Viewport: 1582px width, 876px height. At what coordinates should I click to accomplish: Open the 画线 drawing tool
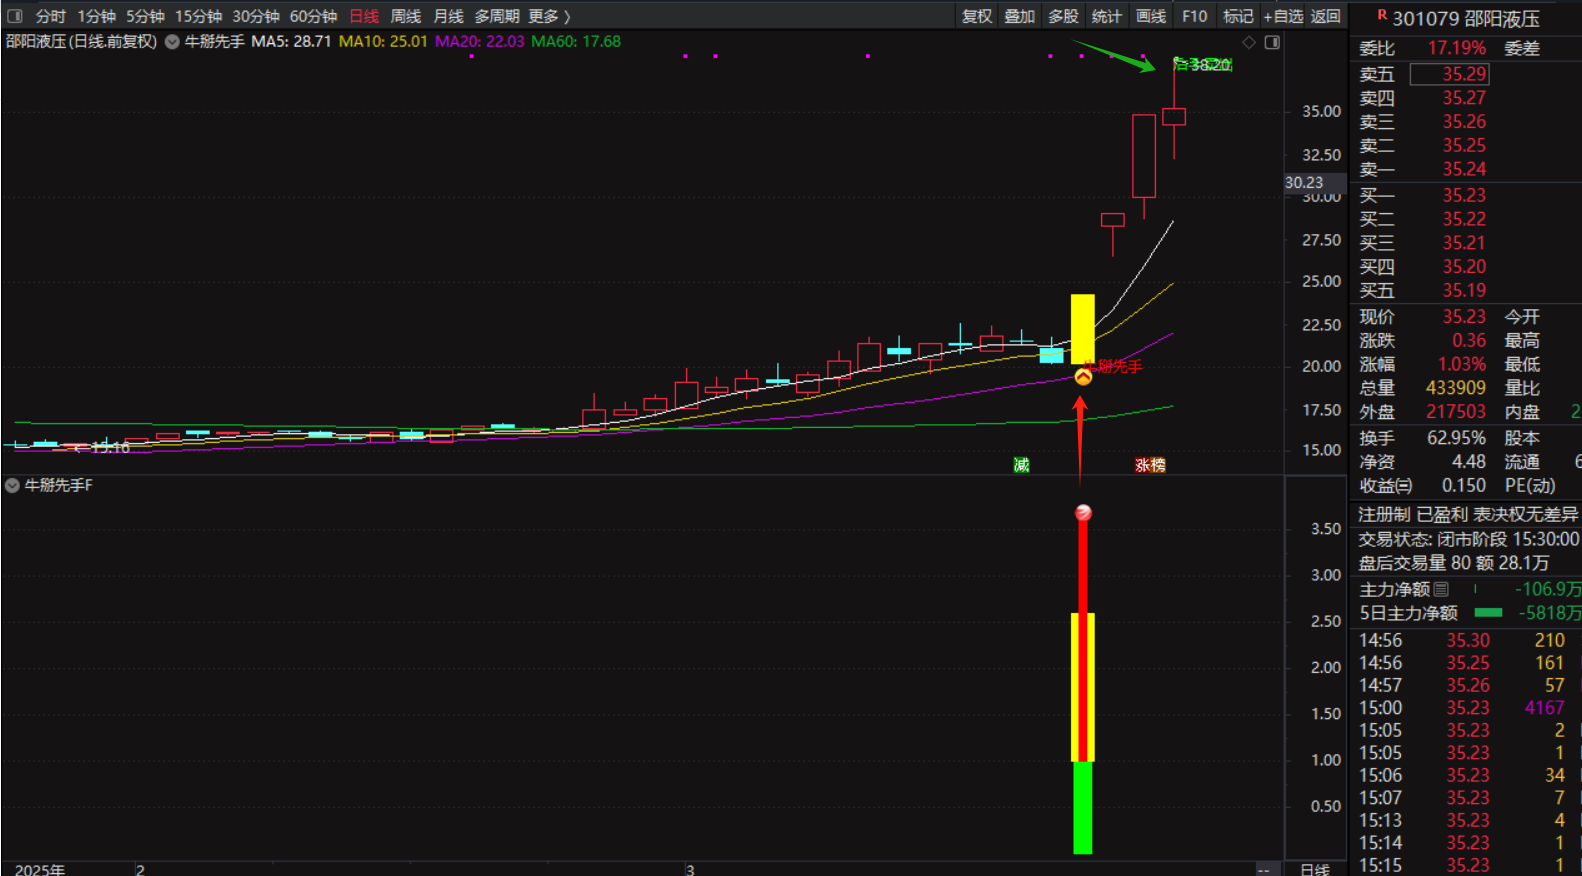[1150, 16]
